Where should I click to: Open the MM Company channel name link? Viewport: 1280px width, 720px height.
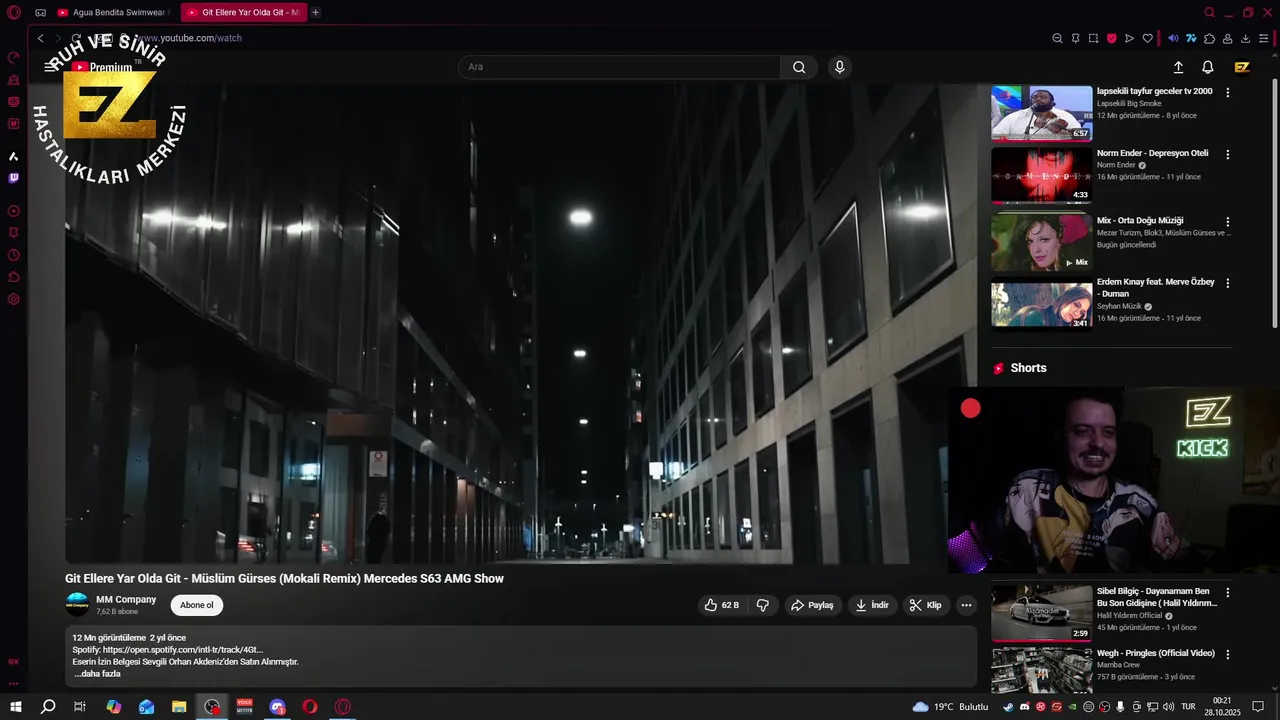[x=126, y=599]
